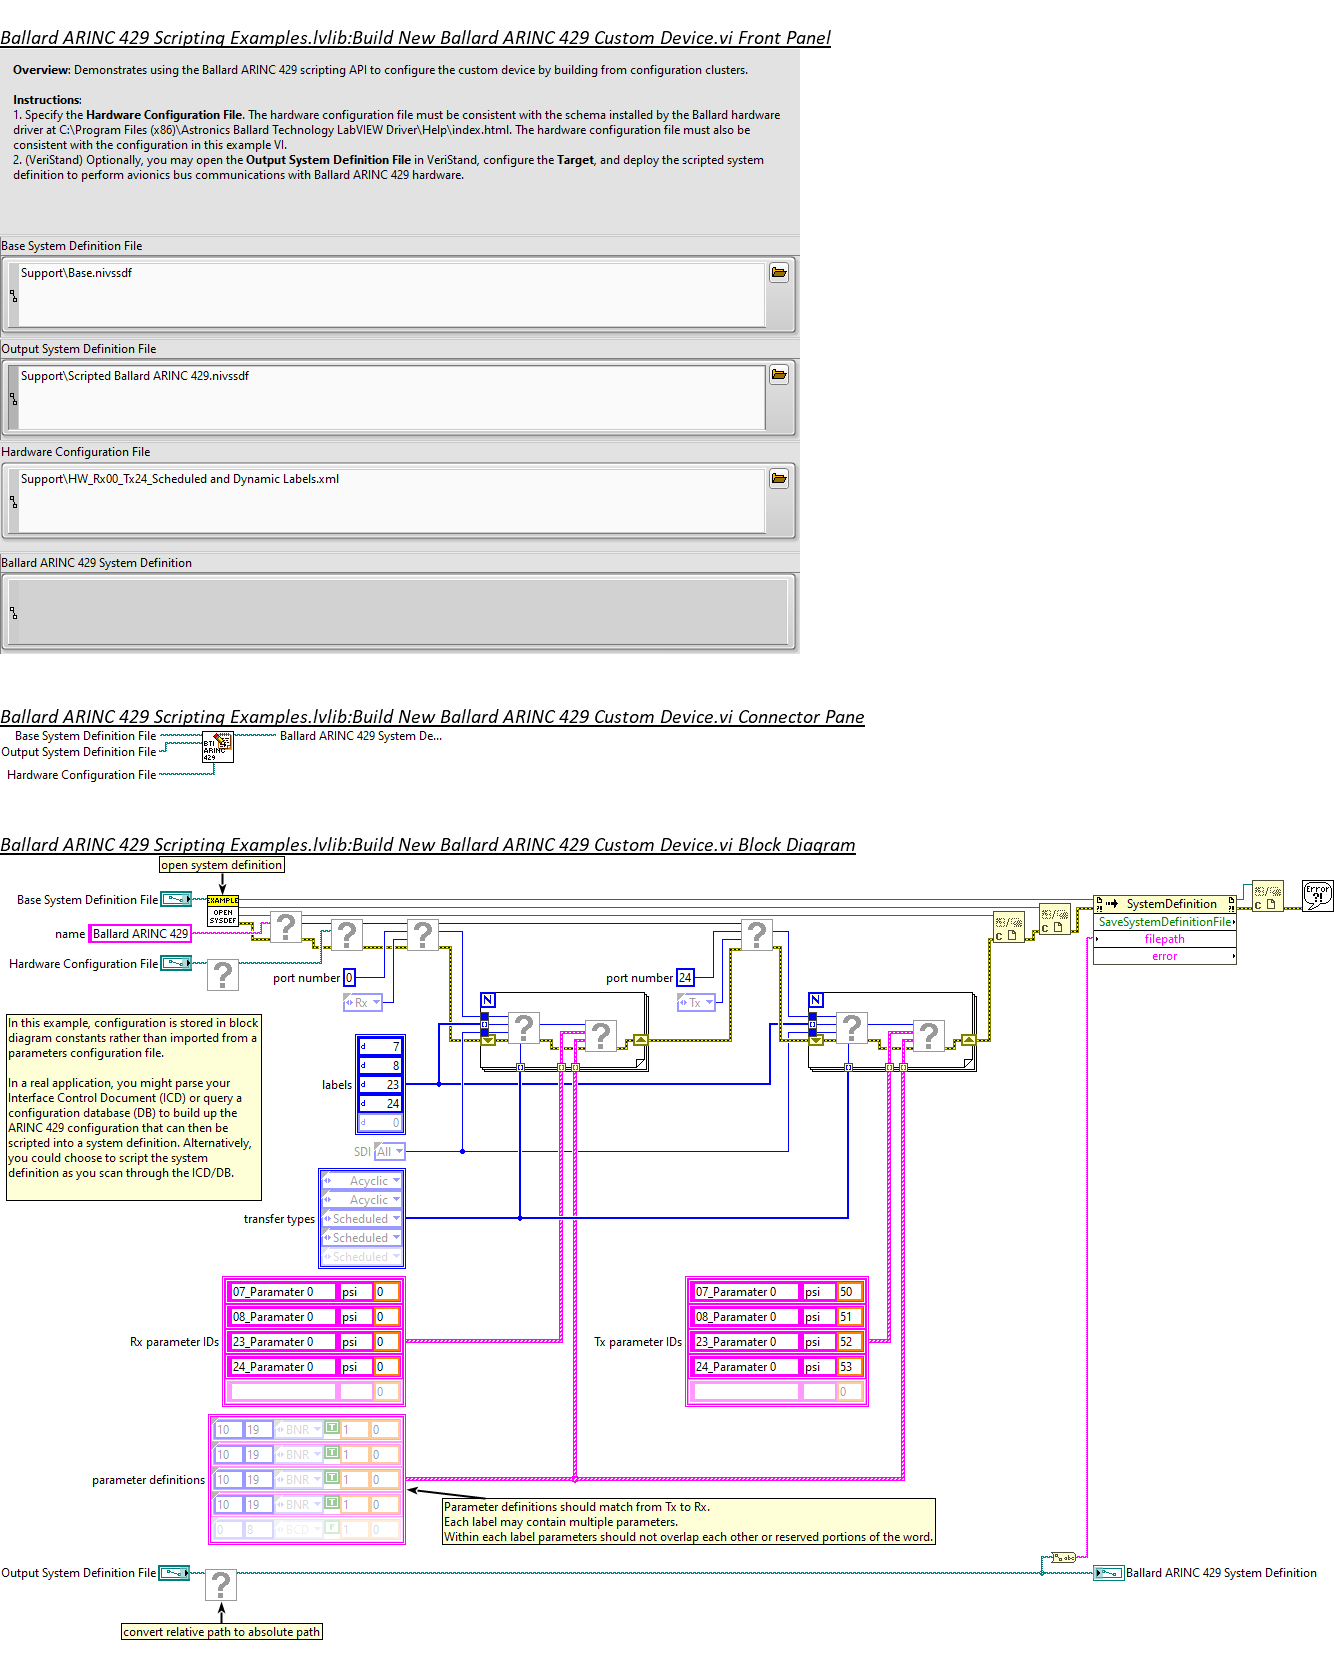Select the path-to-string conversion node near output
Screen dimensions: 1334x1665
click(x=1064, y=1558)
